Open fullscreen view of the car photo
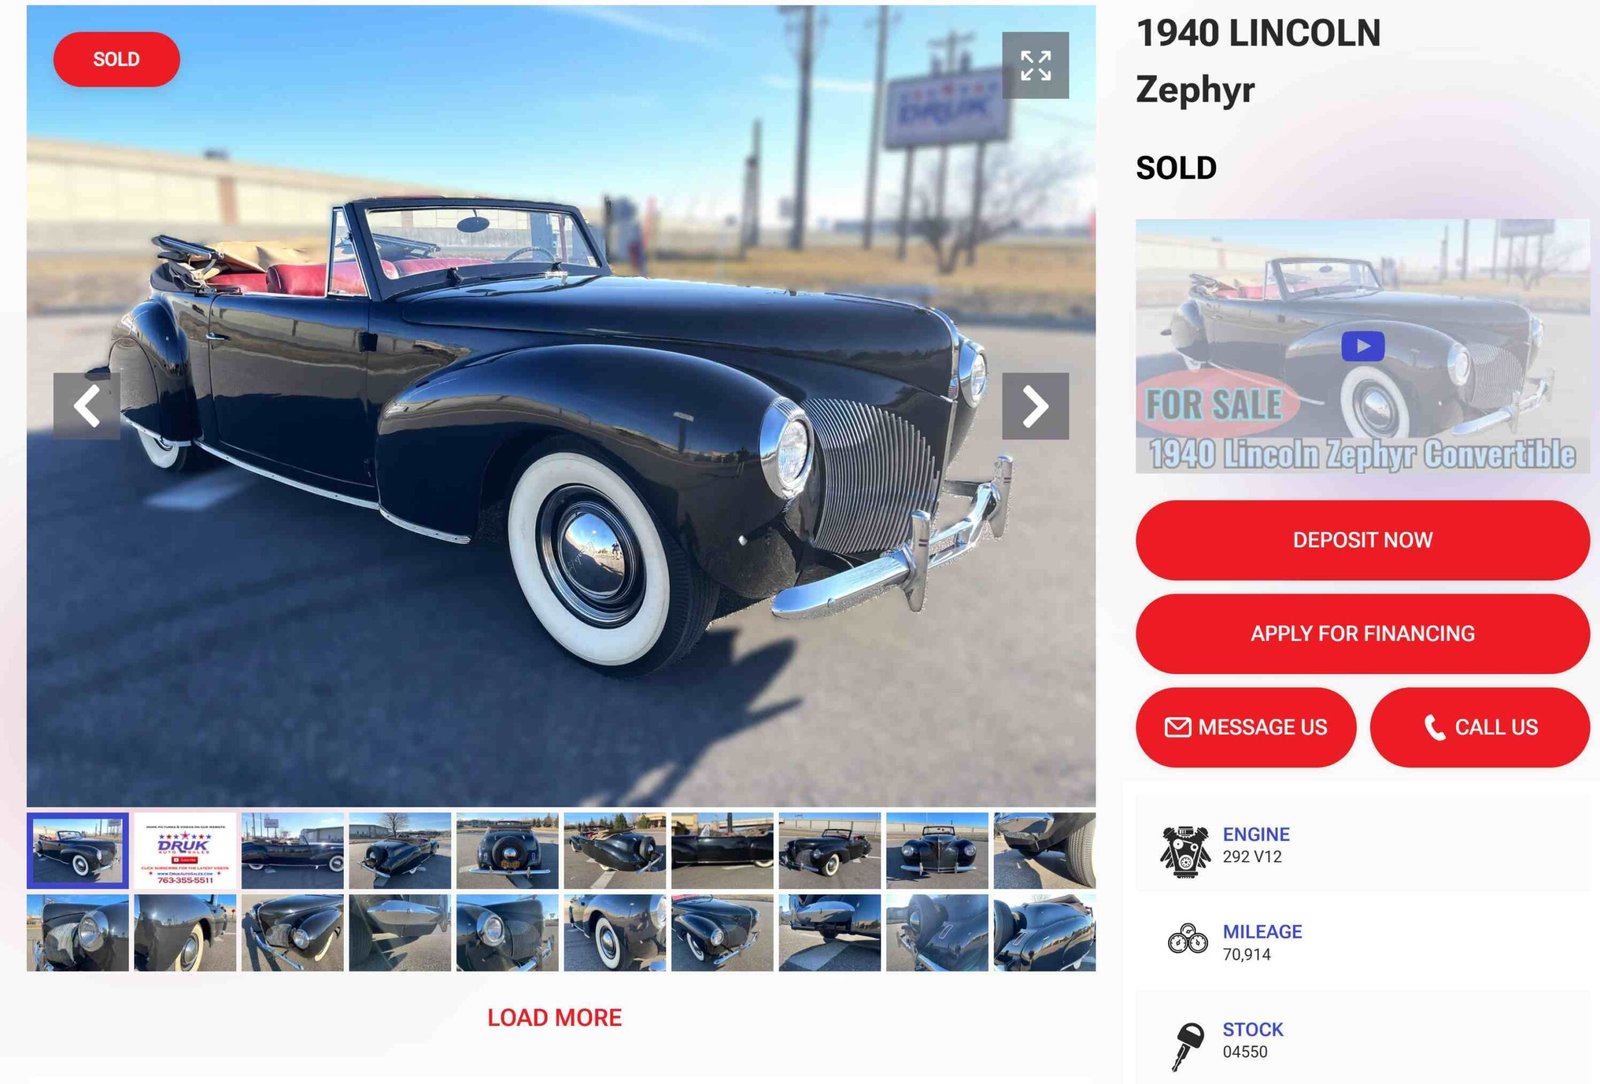 (1035, 65)
